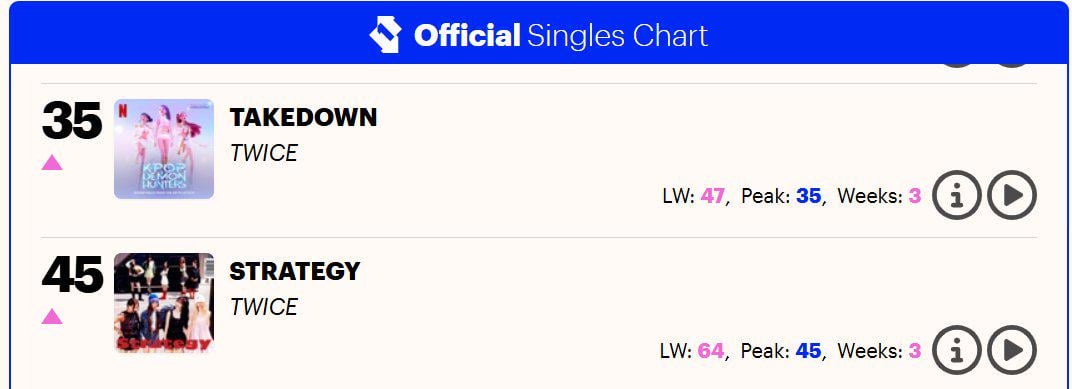Open info icon for TAKEDOWN entry
The image size is (1072, 389).
(956, 195)
